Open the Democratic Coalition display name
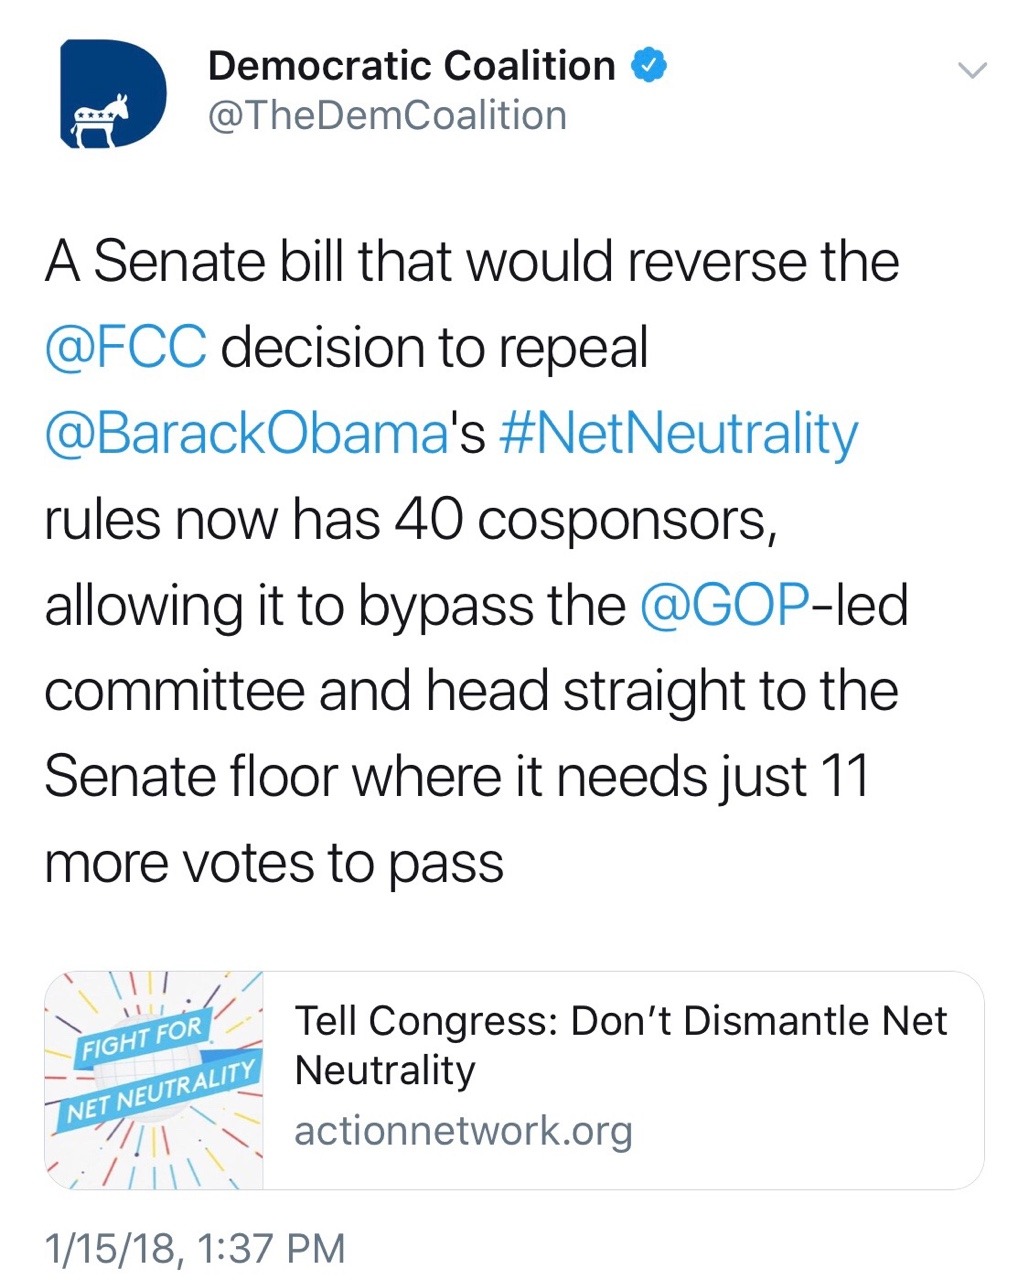Image resolution: width=1029 pixels, height=1280 pixels. pos(411,66)
